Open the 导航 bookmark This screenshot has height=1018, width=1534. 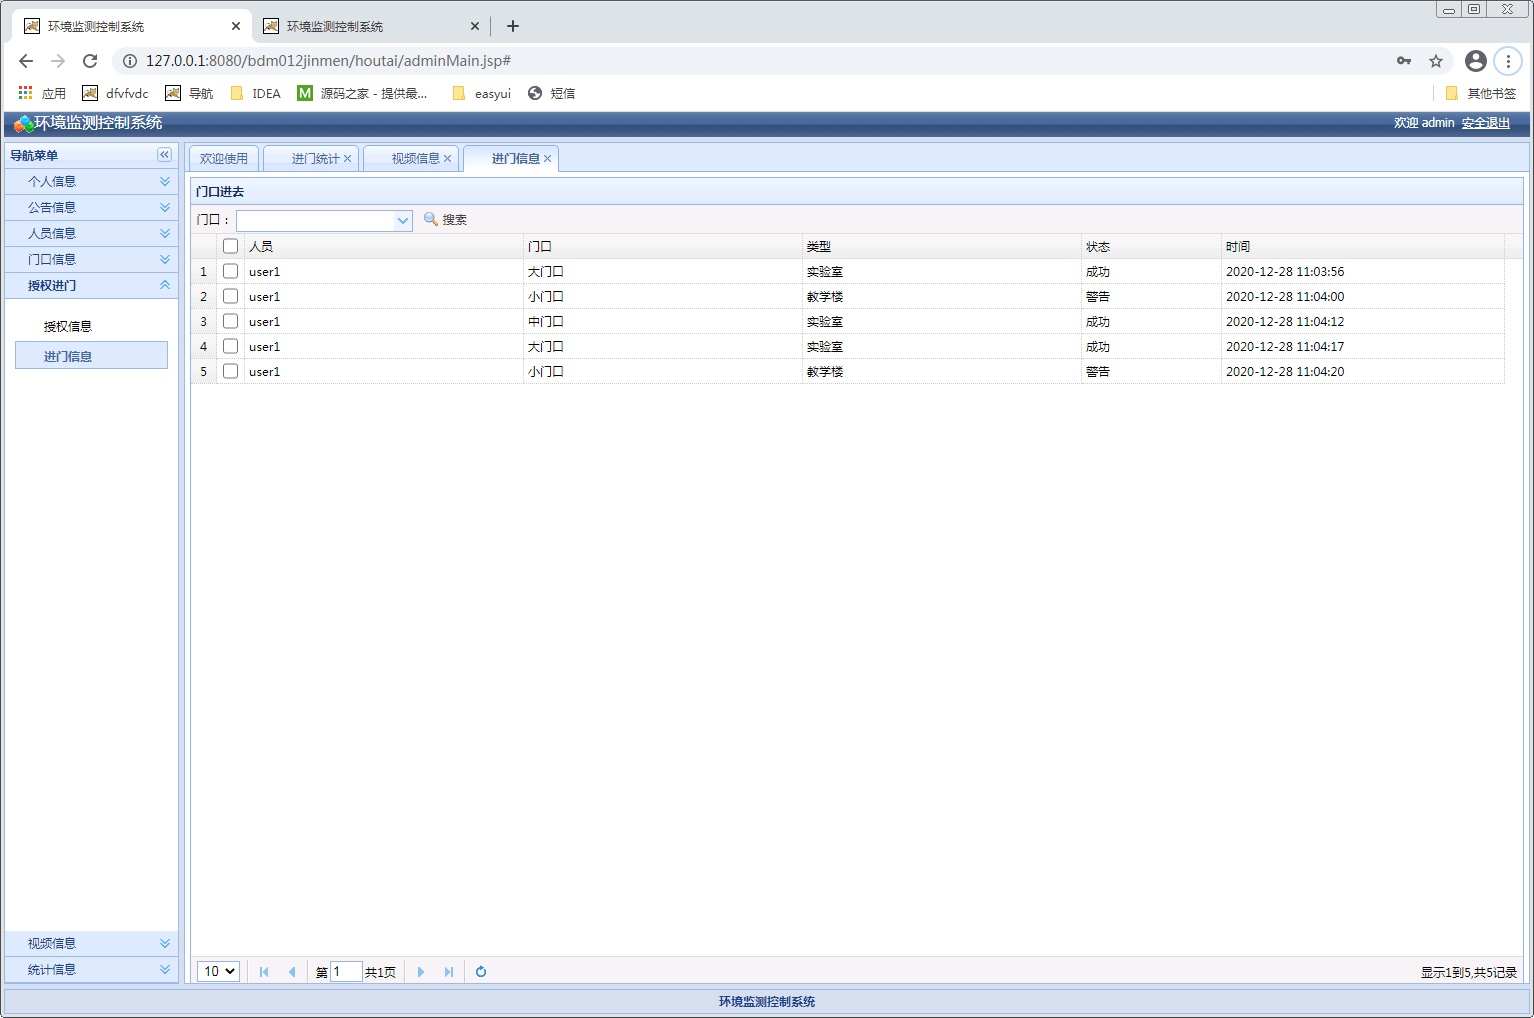pos(189,93)
